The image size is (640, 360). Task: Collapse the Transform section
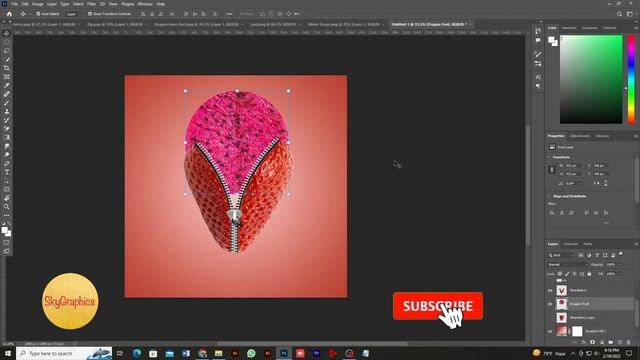point(549,157)
